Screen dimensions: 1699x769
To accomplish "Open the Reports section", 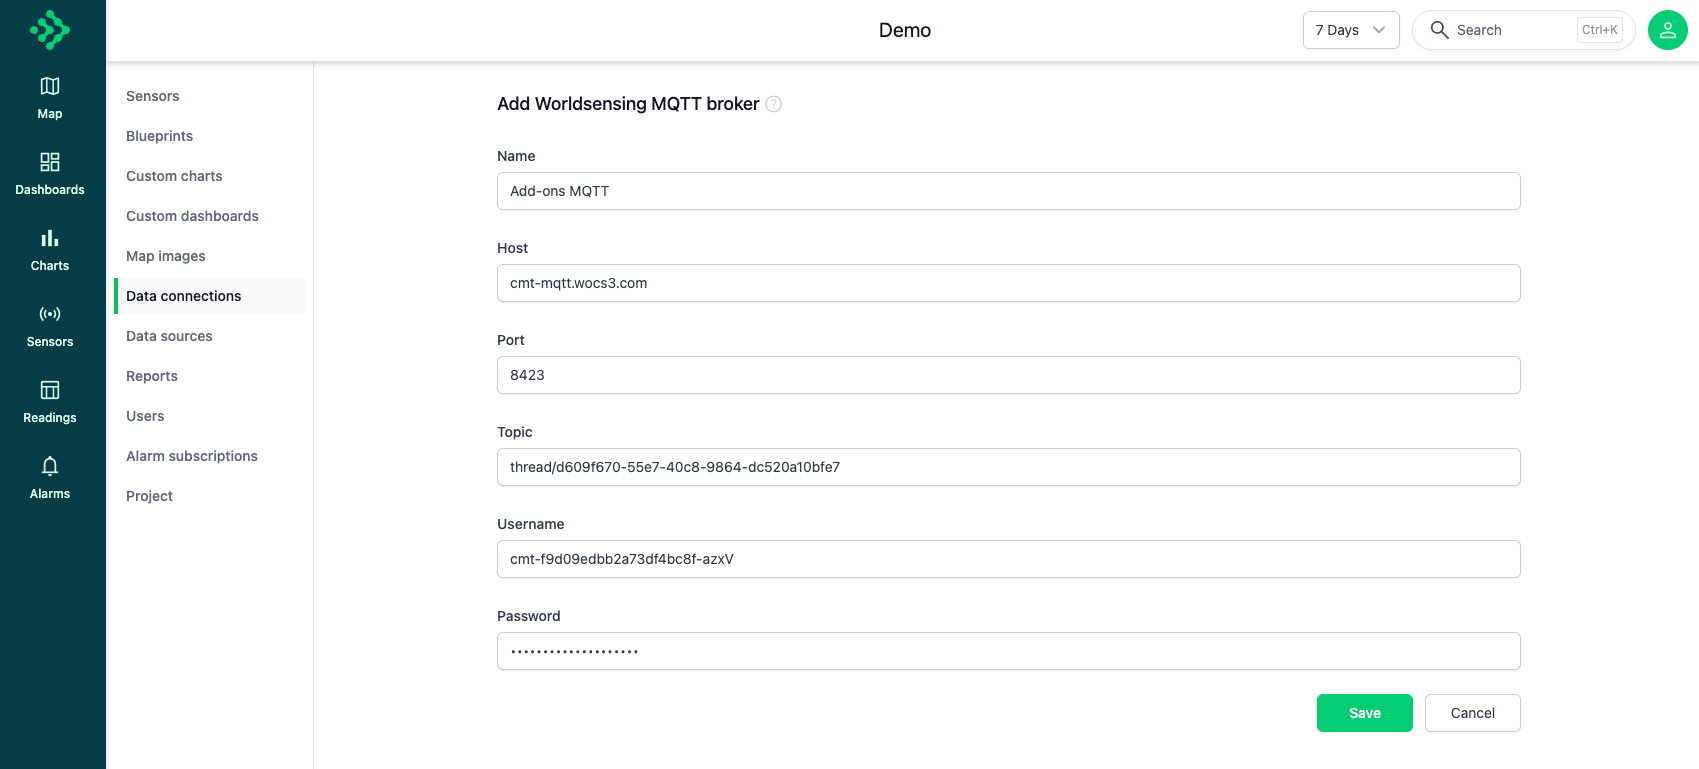I will pyautogui.click(x=151, y=376).
